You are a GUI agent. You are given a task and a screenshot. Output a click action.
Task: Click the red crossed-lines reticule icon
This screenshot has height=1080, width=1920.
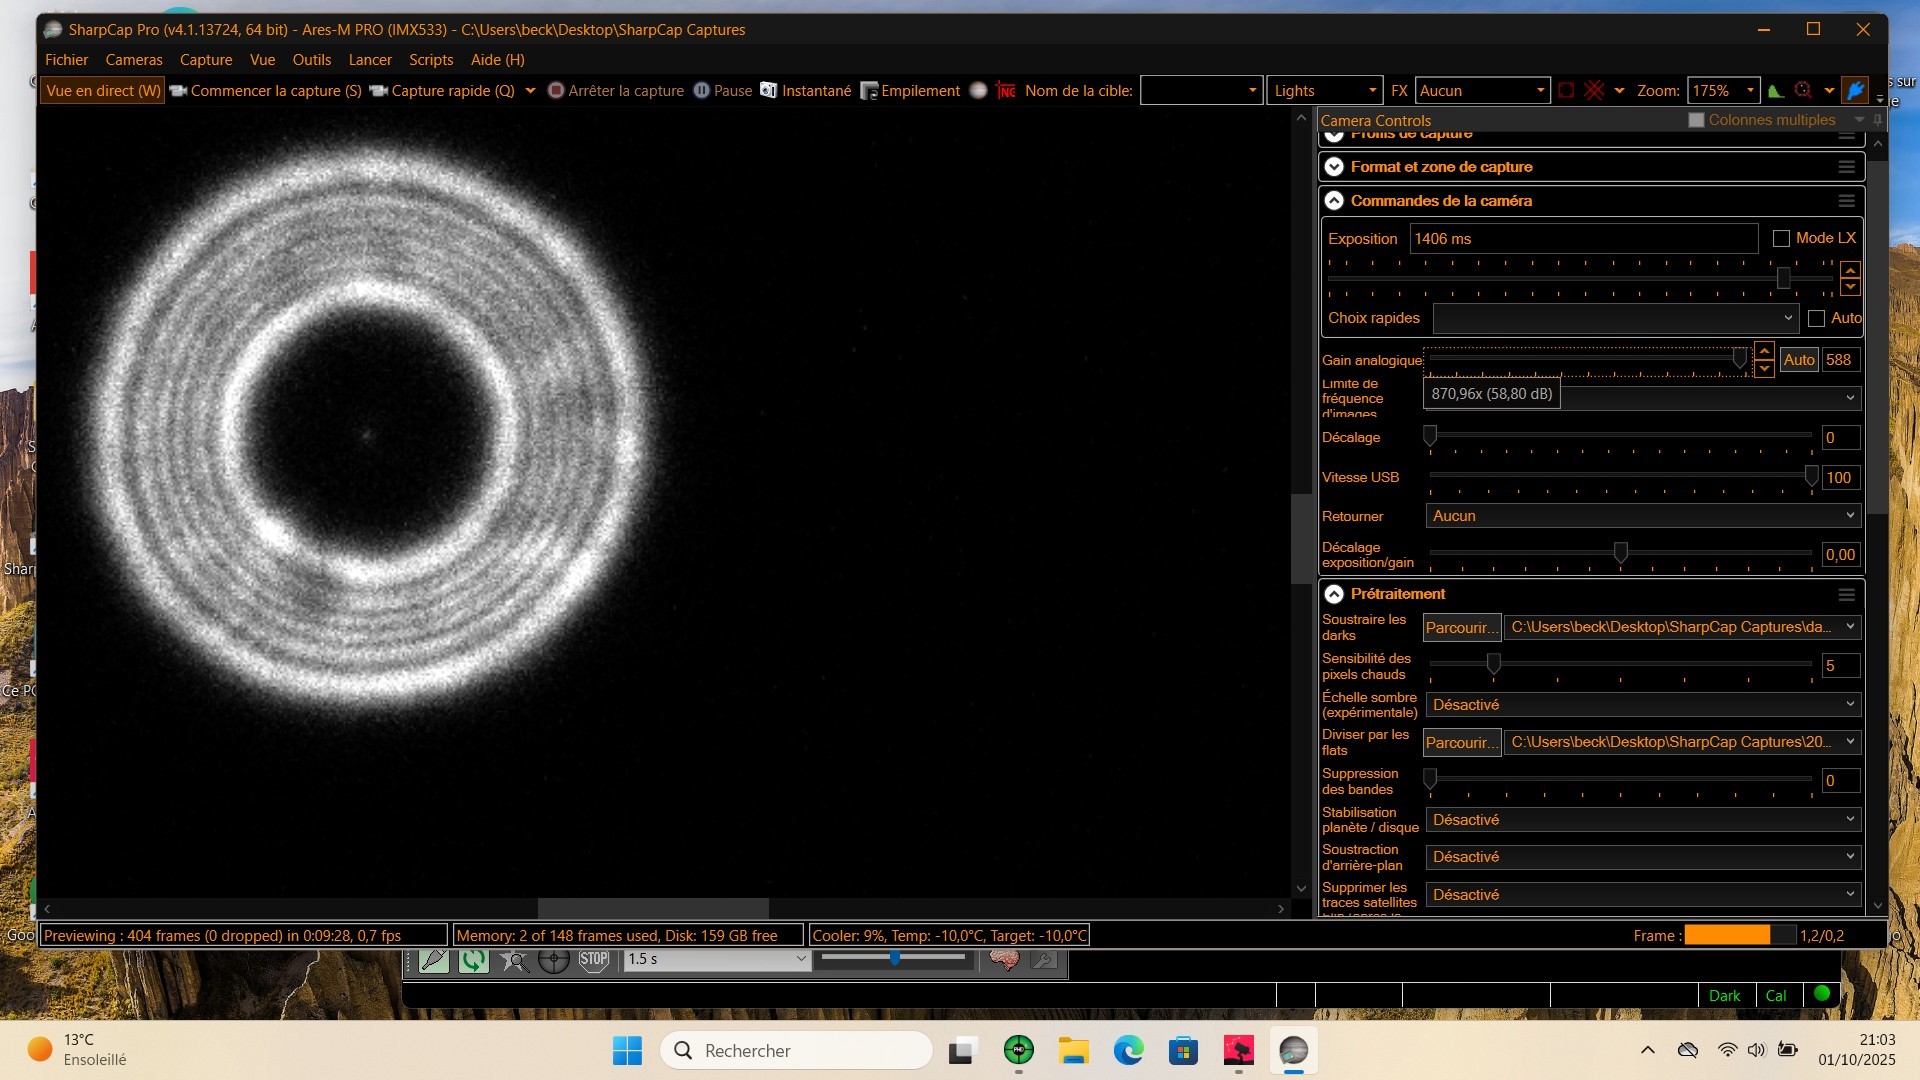click(1594, 90)
